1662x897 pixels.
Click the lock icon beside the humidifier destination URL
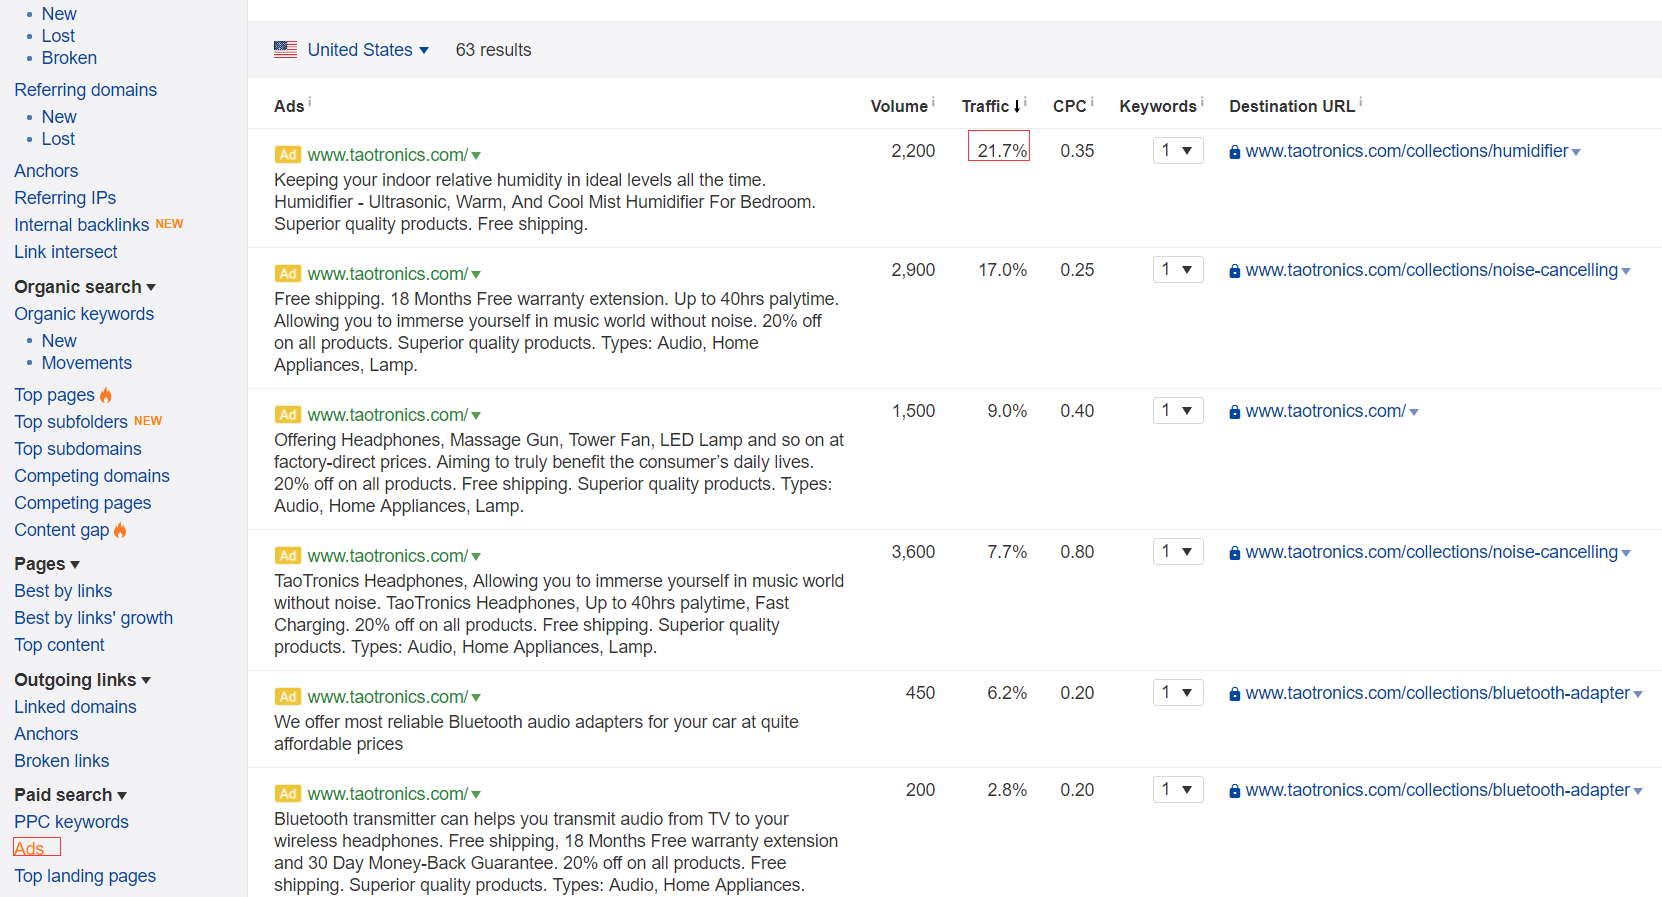pyautogui.click(x=1235, y=152)
